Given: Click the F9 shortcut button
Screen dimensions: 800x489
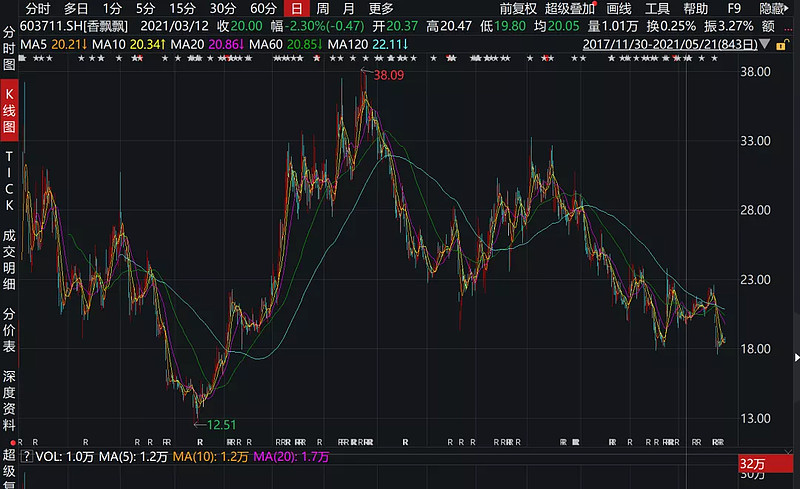Looking at the screenshot, I should click(x=734, y=8).
